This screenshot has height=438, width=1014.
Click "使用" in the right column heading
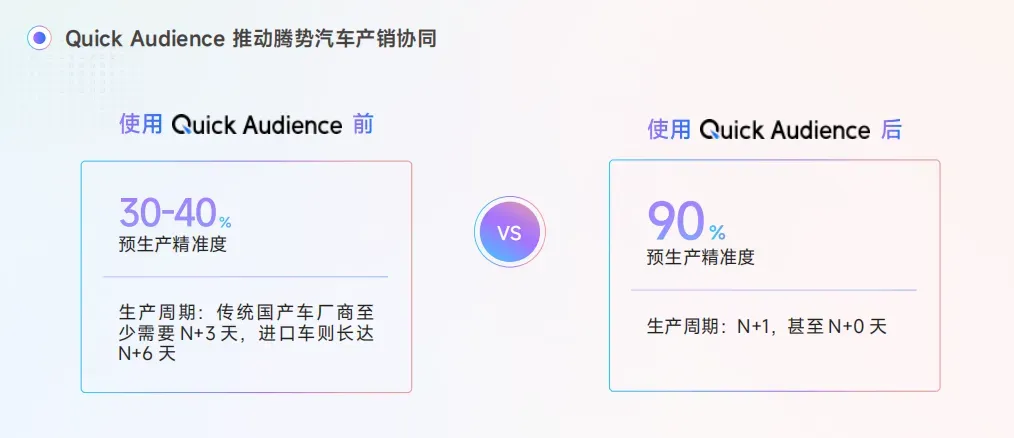click(x=668, y=130)
